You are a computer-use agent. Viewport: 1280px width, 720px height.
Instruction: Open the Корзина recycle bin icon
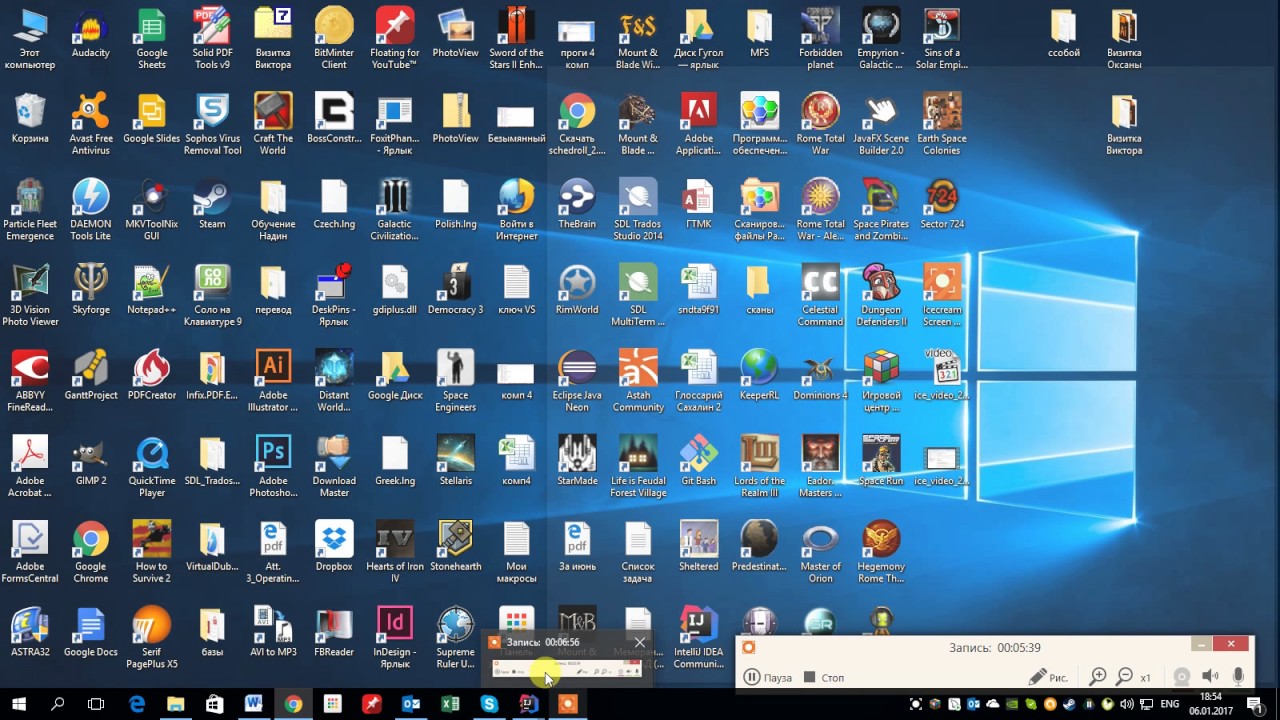pos(30,120)
